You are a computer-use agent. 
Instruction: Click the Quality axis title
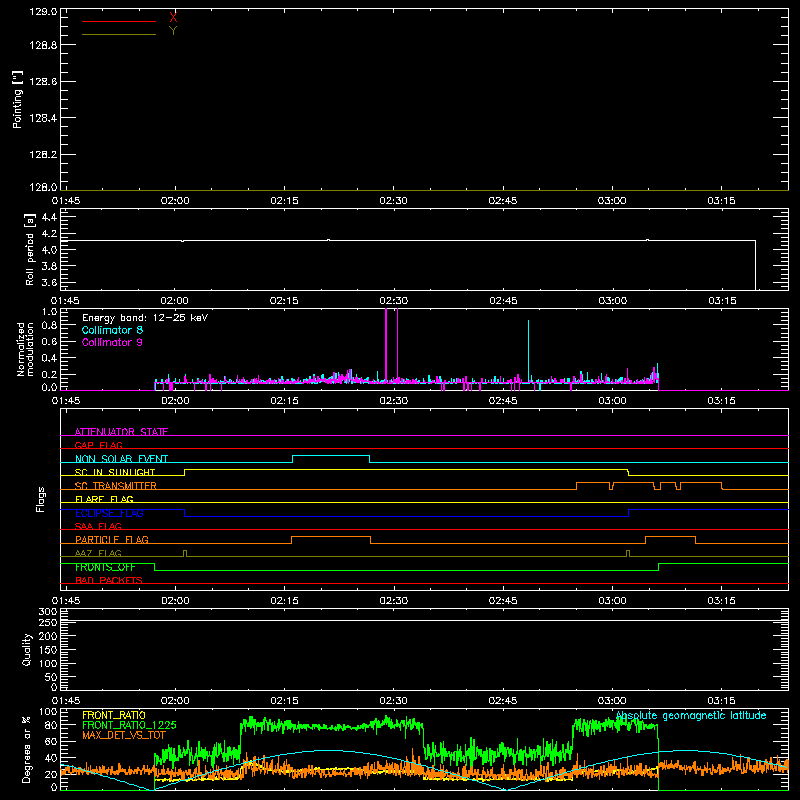coord(27,649)
